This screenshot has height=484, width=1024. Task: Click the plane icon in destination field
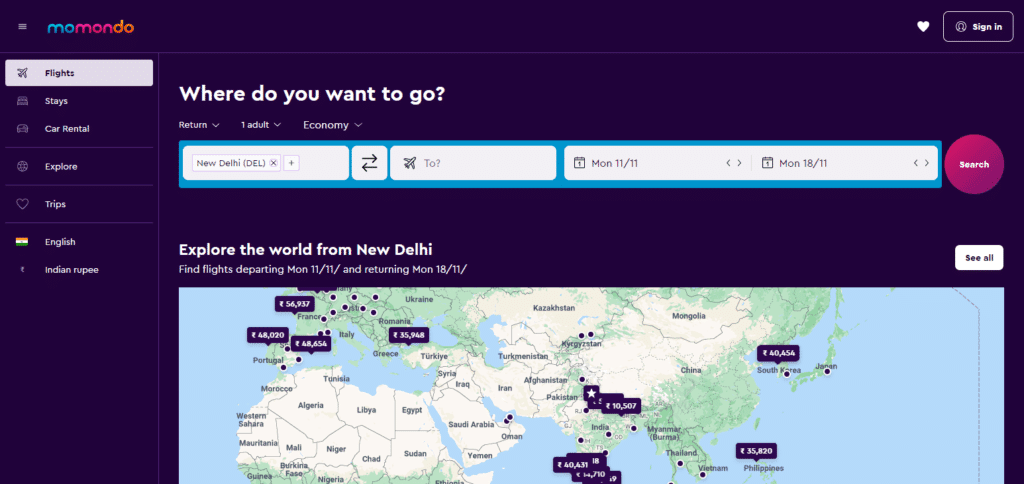click(409, 163)
